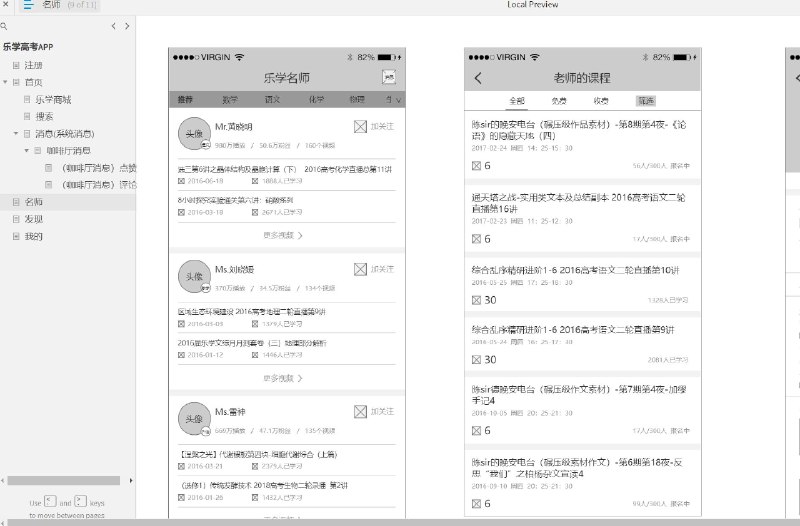Select the 推荐 subject tab

coord(185,99)
